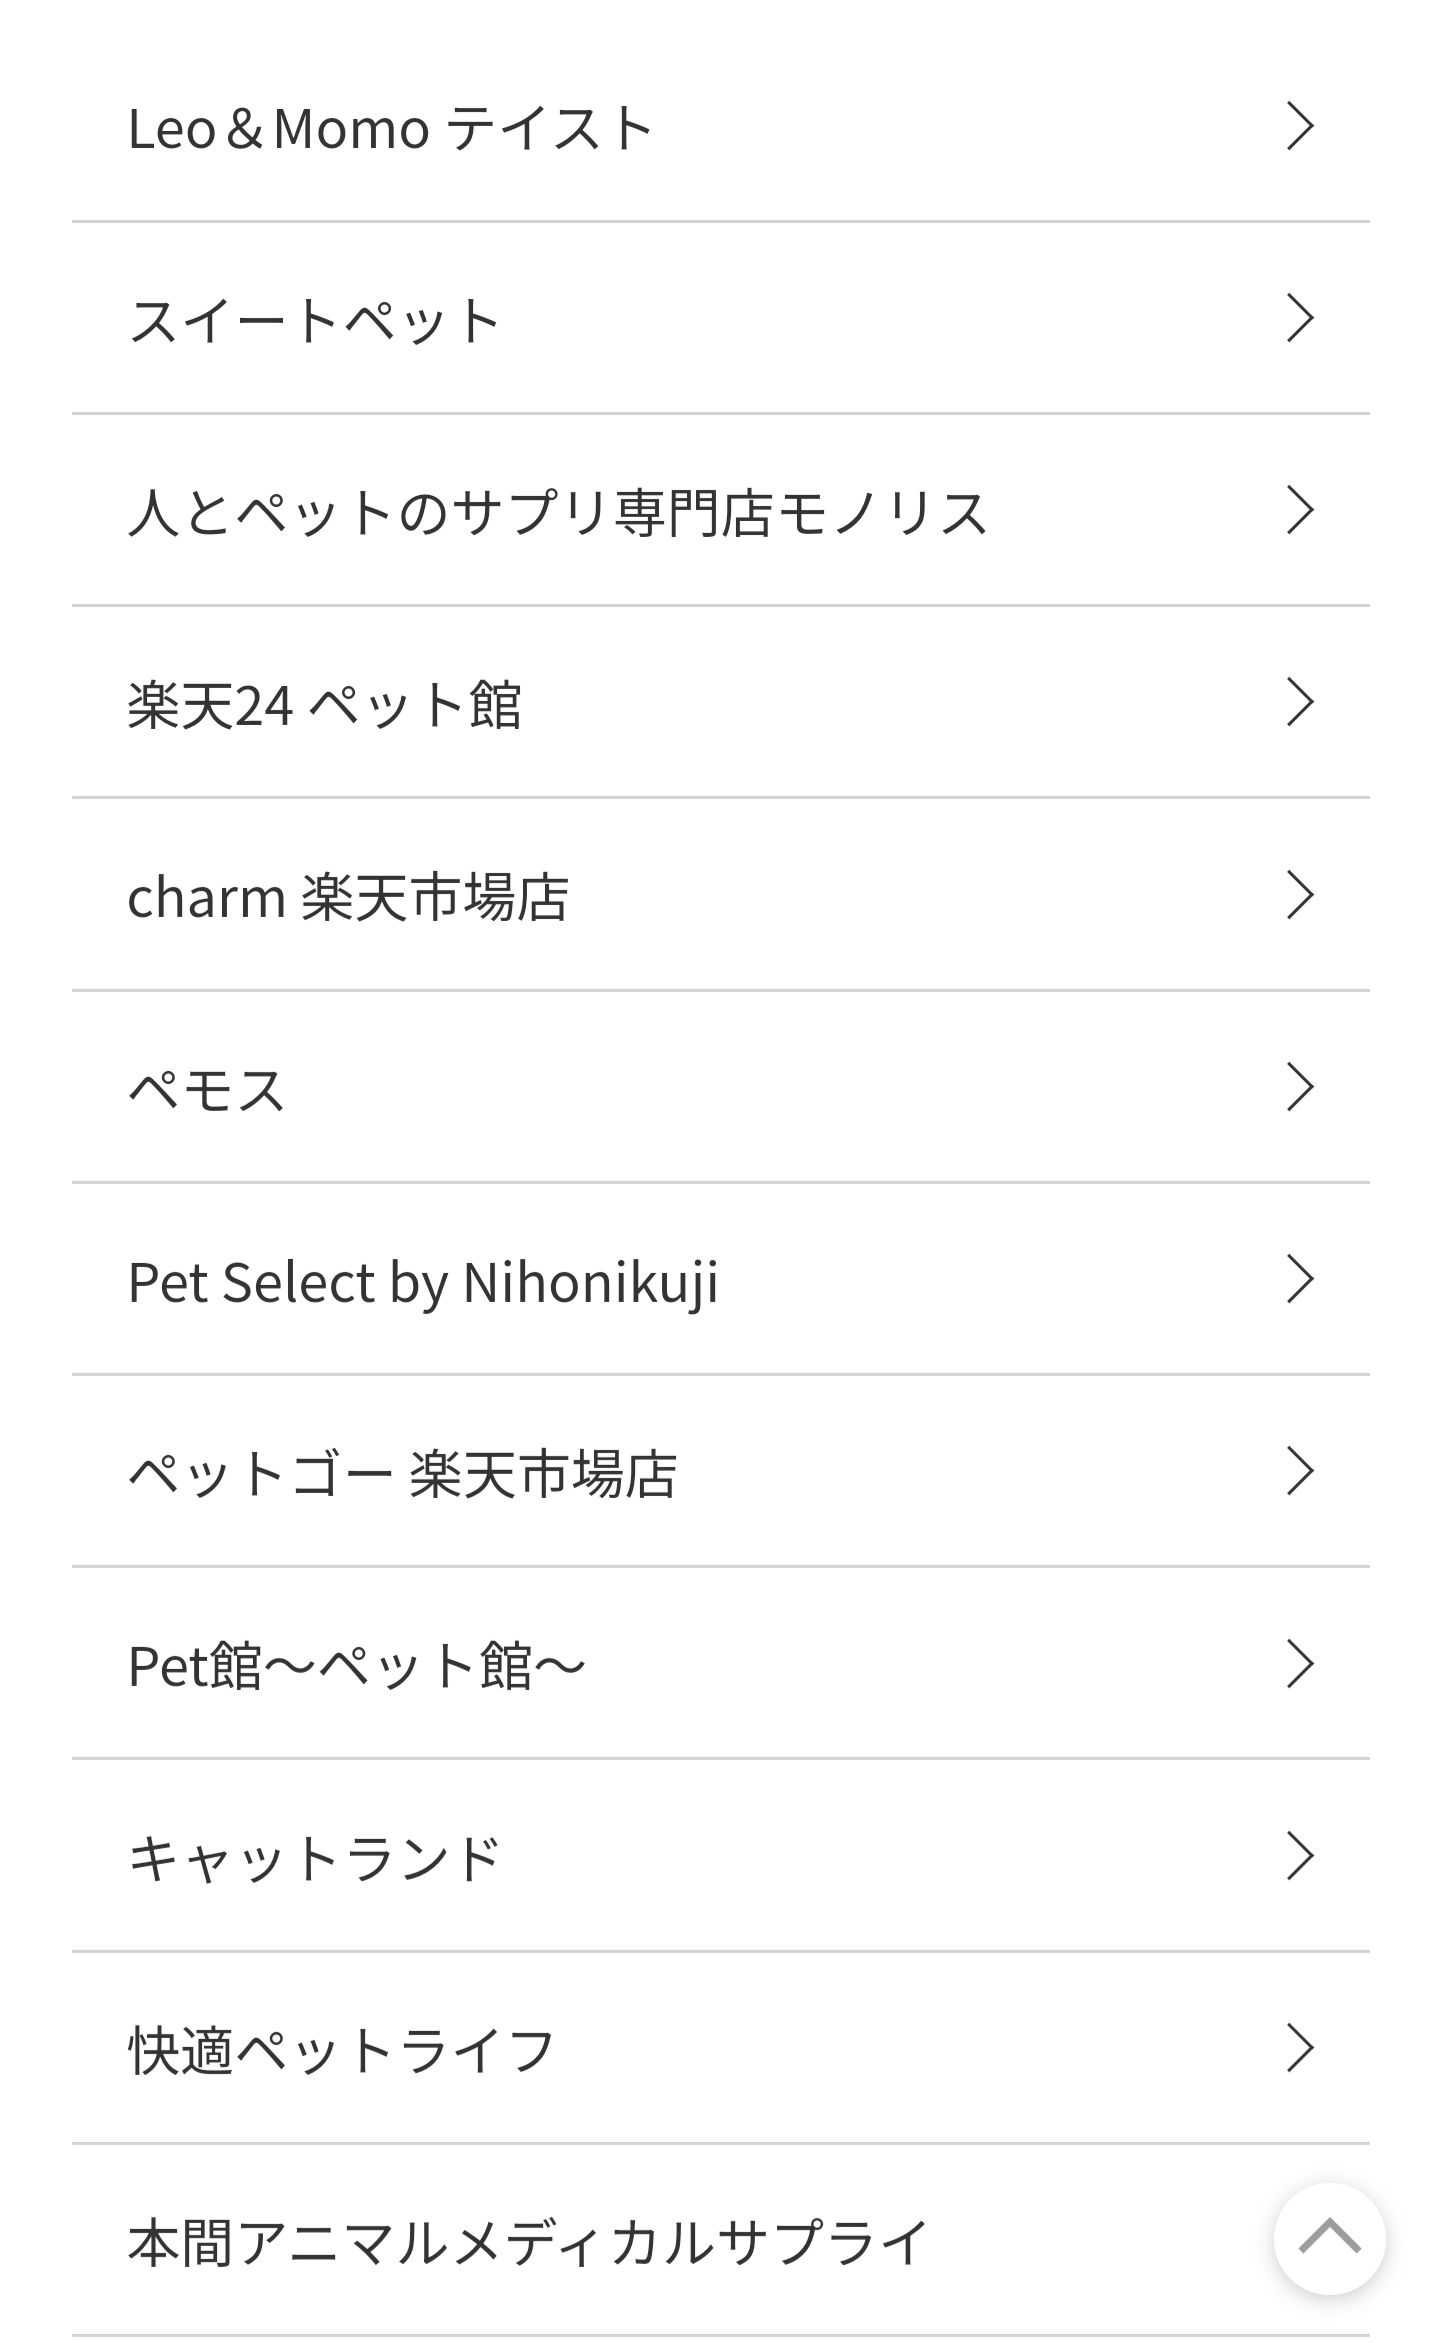Tap the scroll-to-top arrow button
This screenshot has width=1440, height=2343.
tap(1329, 2238)
